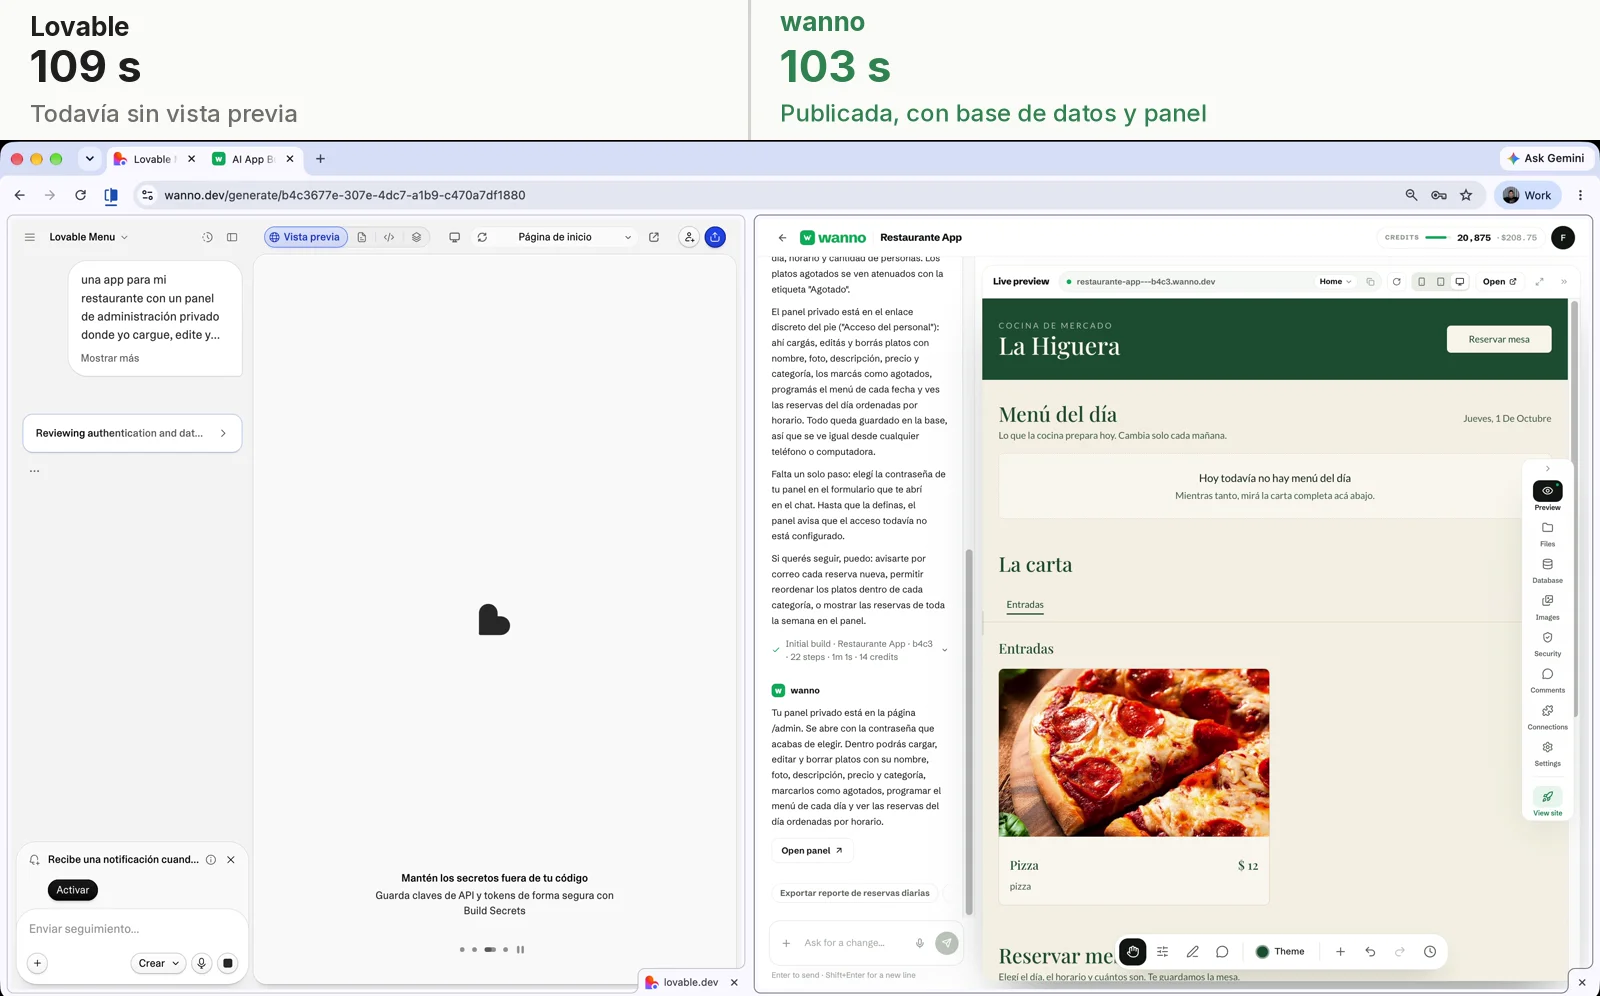Open notification info help icon

pos(211,859)
